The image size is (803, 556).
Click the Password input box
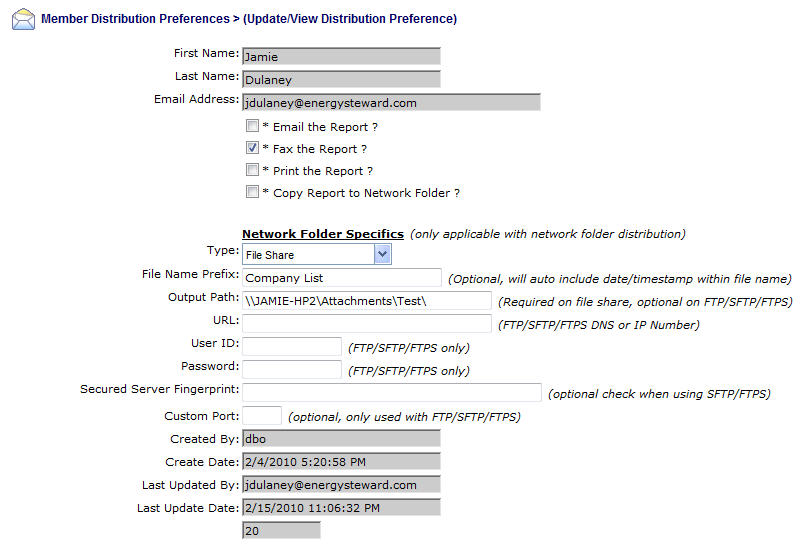tap(292, 369)
